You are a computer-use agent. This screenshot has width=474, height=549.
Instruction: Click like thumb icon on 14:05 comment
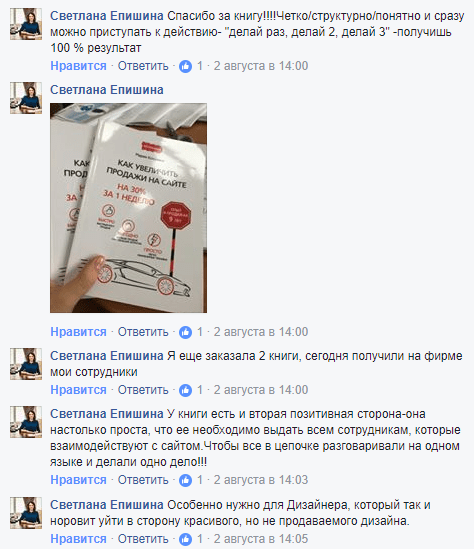pos(186,539)
